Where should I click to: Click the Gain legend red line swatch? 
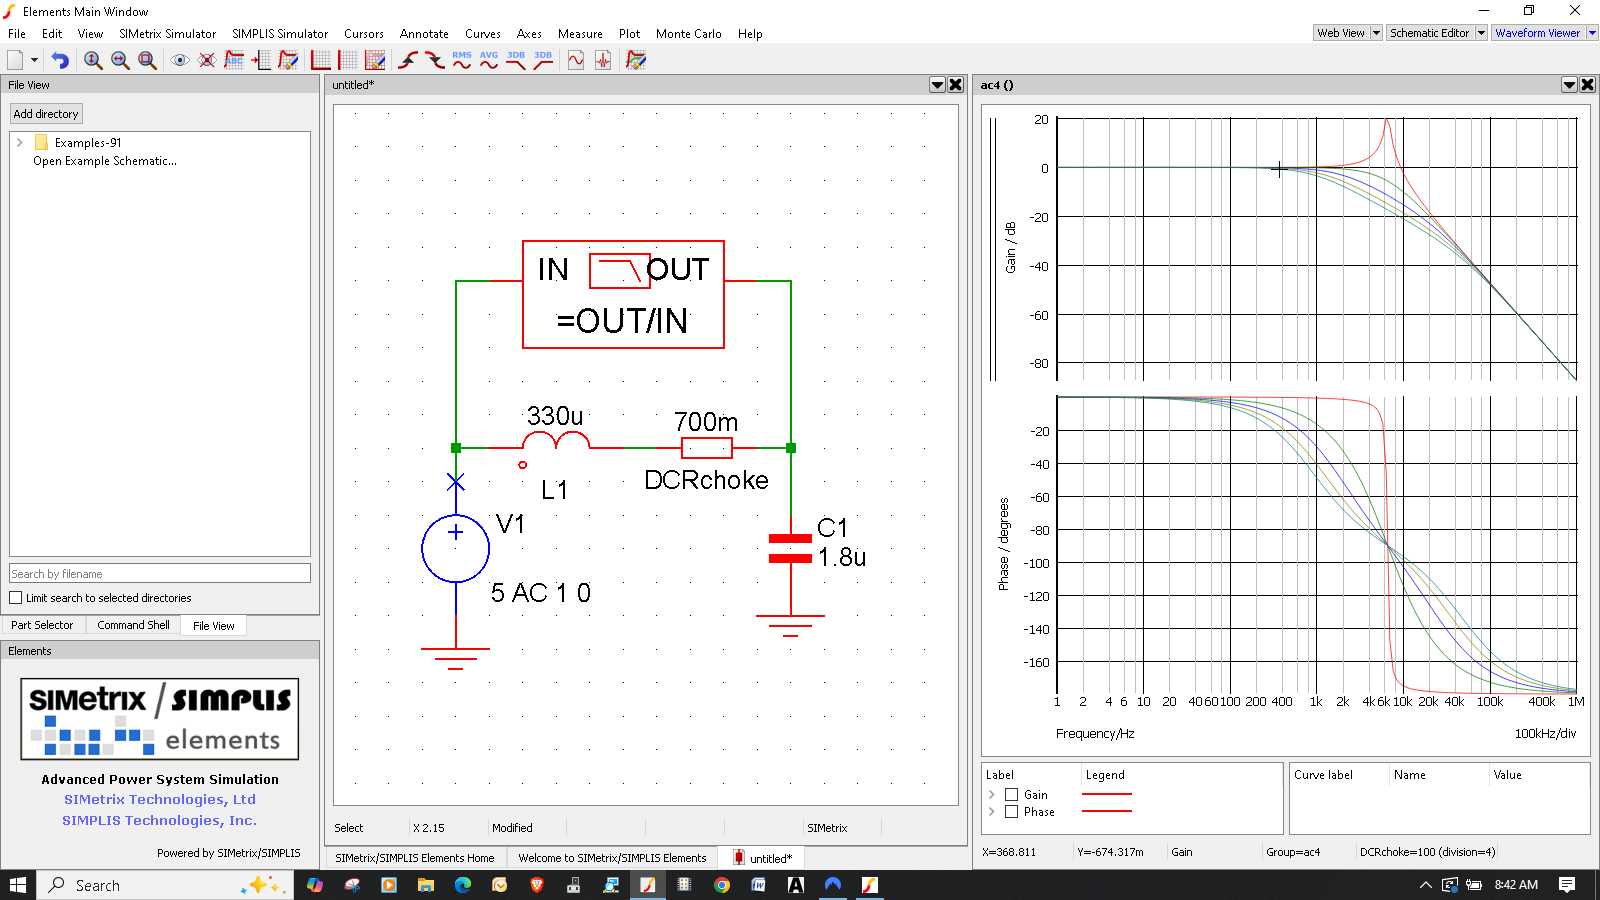point(1107,794)
